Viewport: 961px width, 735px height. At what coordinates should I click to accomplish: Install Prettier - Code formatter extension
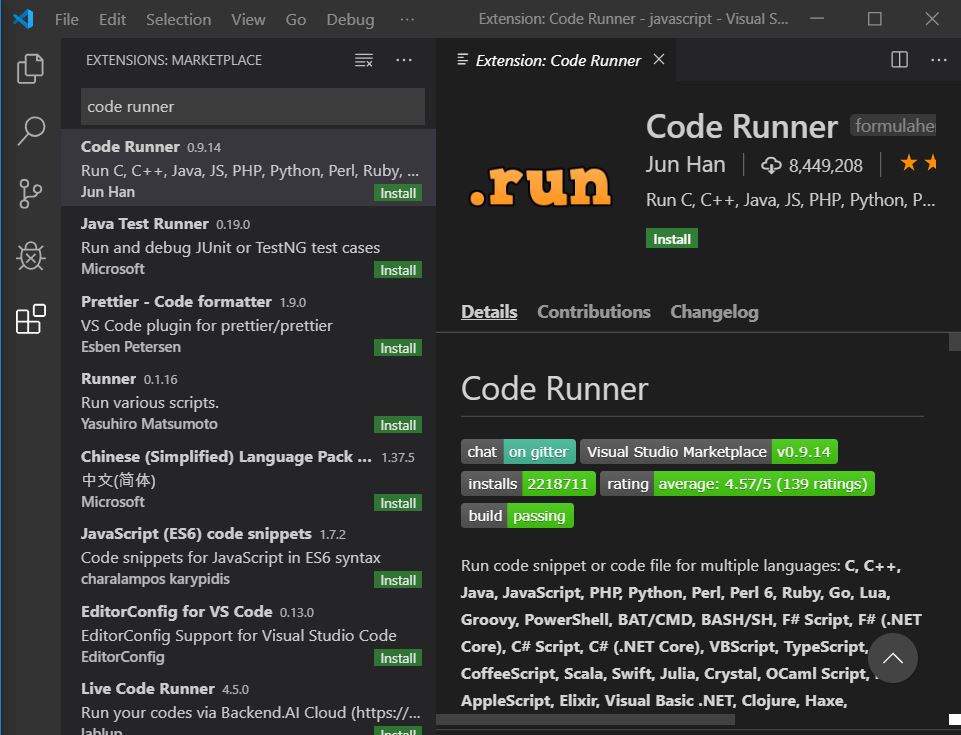point(398,348)
